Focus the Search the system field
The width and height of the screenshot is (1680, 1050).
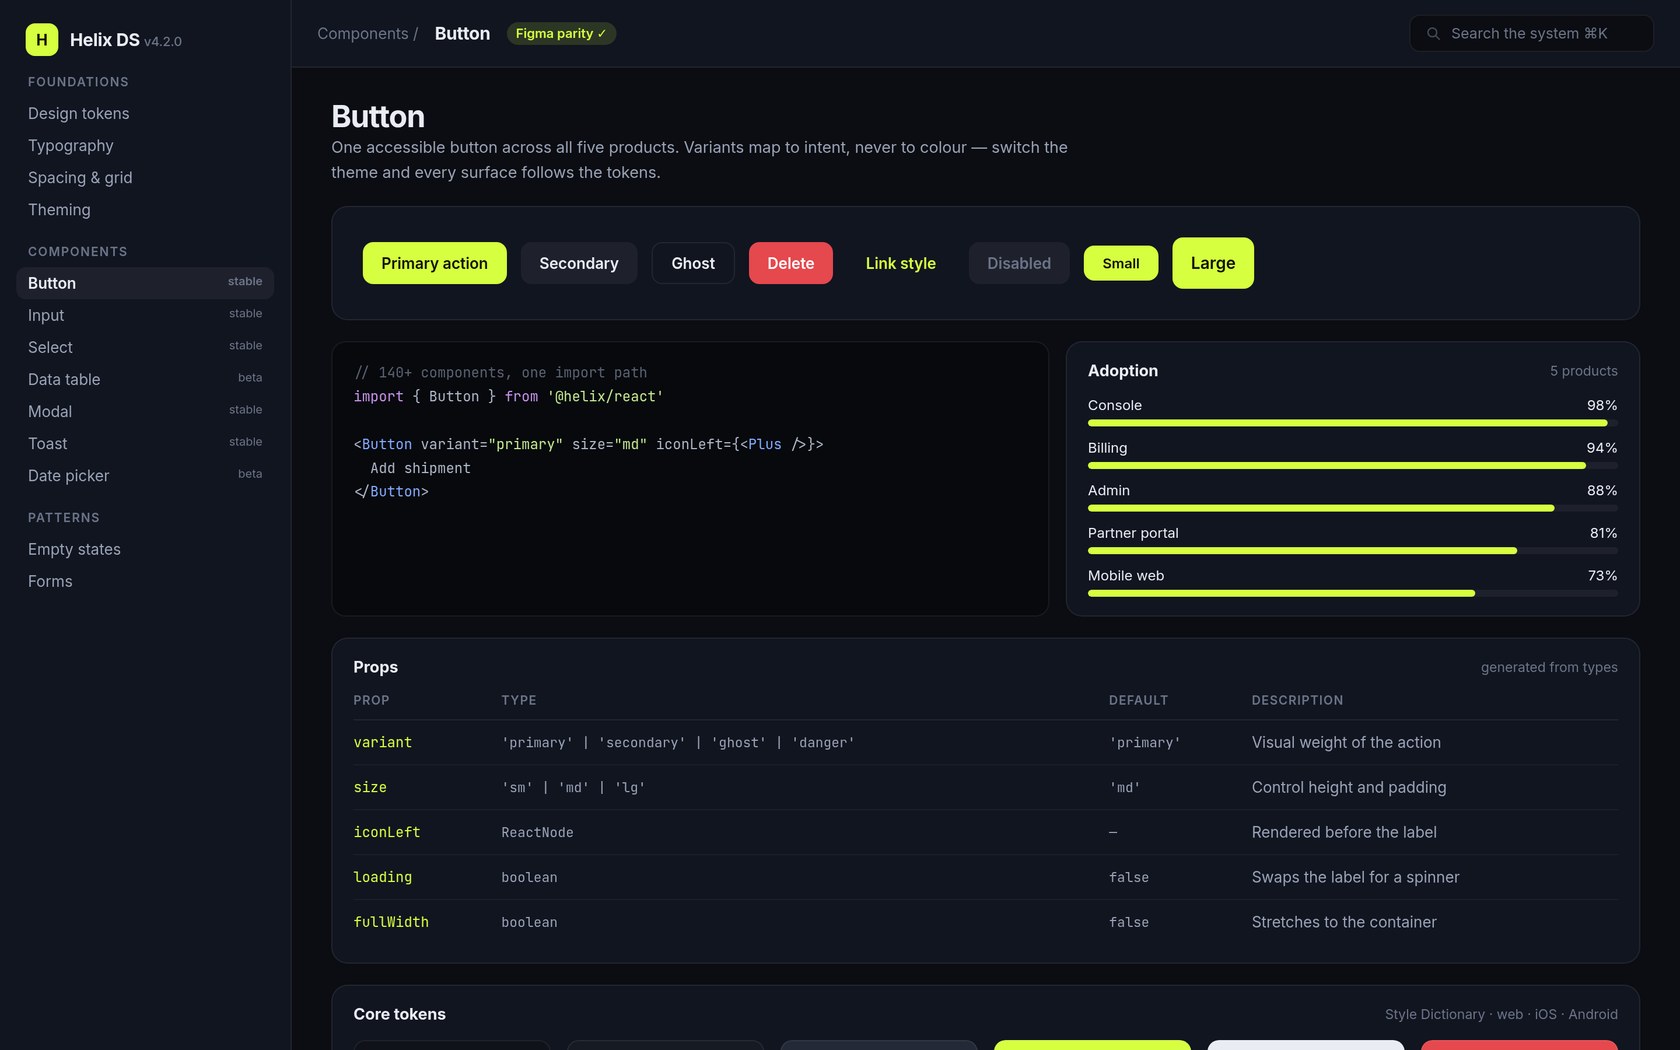pyautogui.click(x=1531, y=34)
